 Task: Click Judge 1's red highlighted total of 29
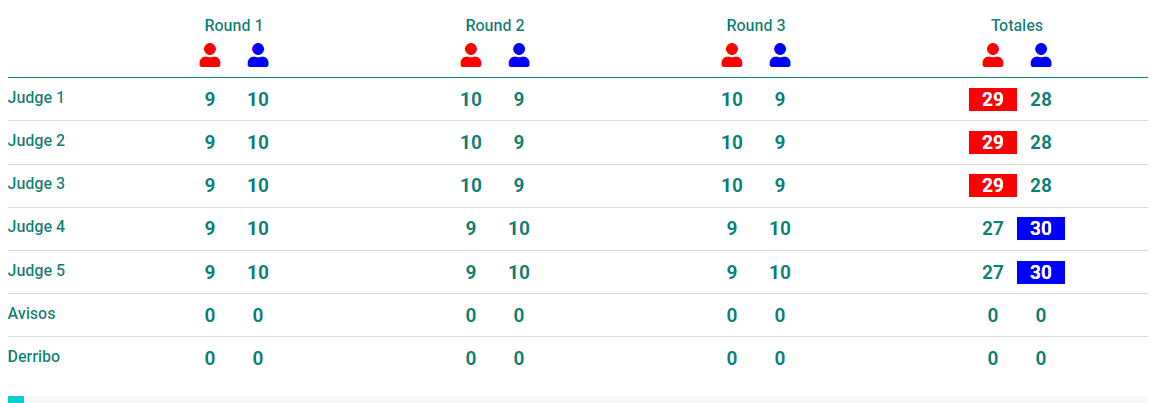click(993, 100)
